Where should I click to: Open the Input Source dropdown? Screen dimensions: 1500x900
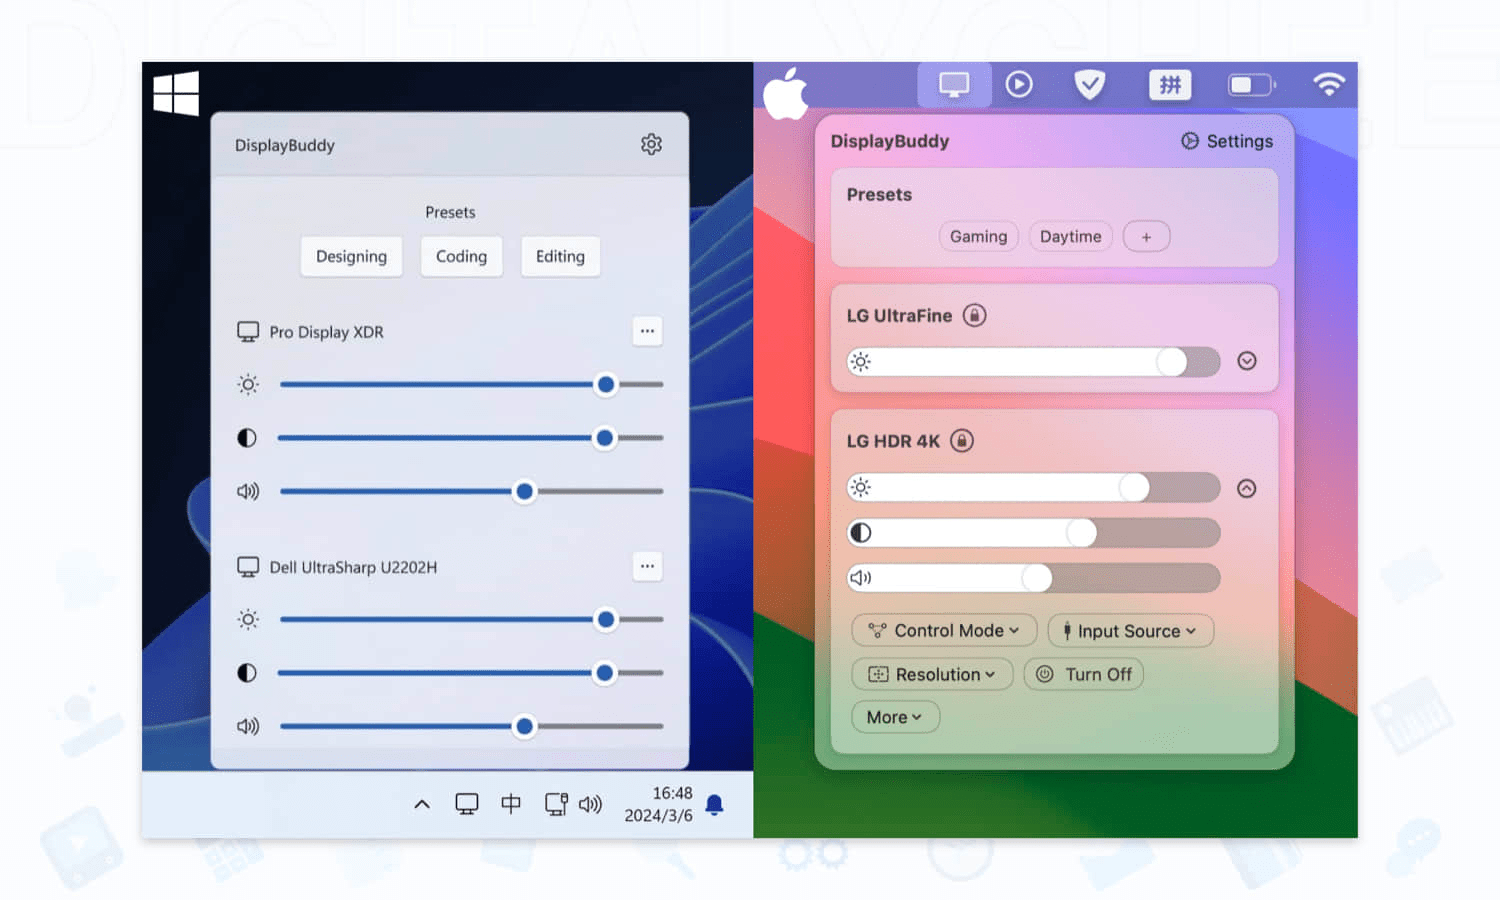tap(1130, 631)
